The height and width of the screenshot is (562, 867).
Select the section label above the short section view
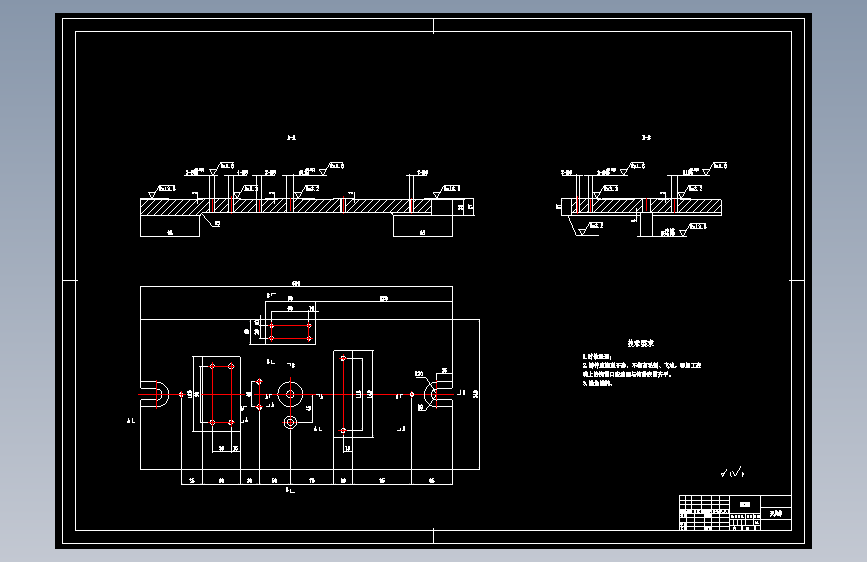coord(646,137)
